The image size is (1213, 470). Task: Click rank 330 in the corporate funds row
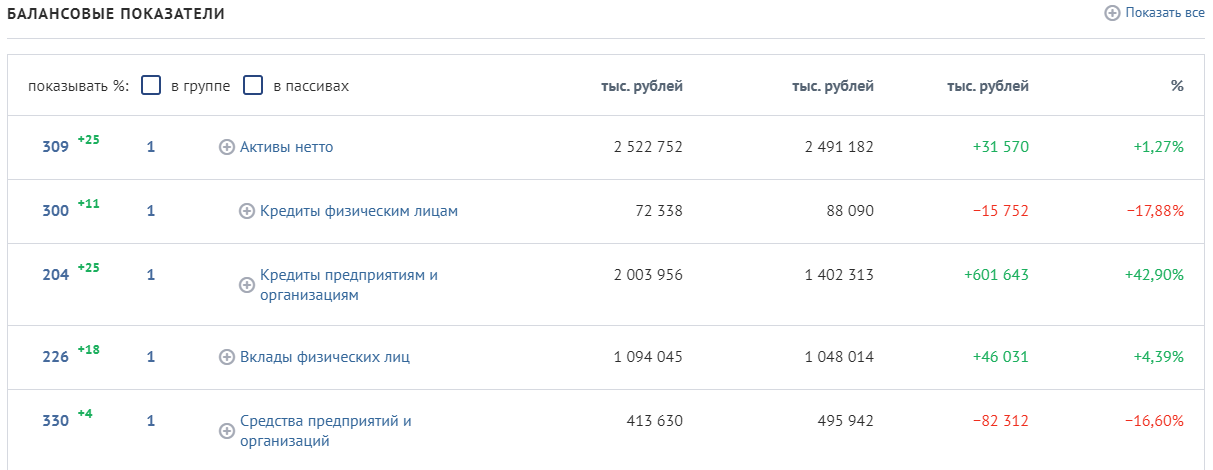55,421
